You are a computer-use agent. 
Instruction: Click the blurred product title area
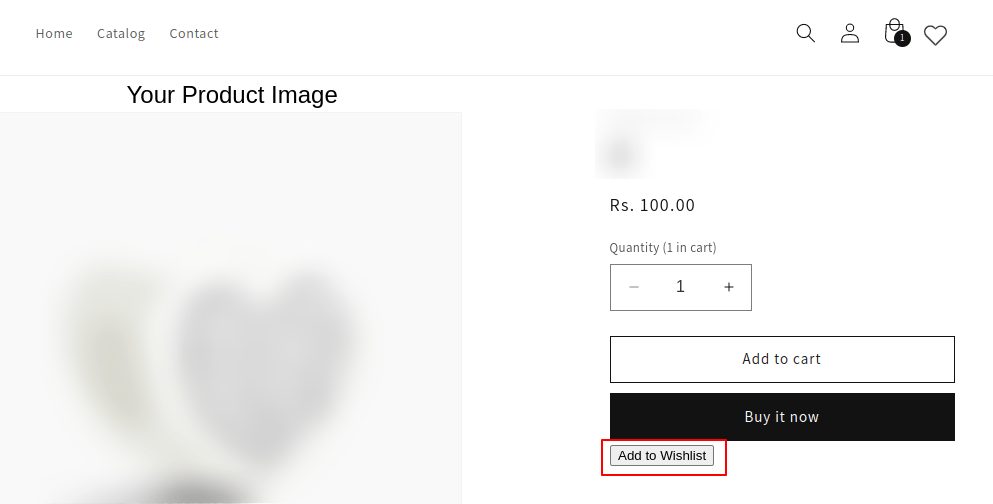pyautogui.click(x=650, y=140)
